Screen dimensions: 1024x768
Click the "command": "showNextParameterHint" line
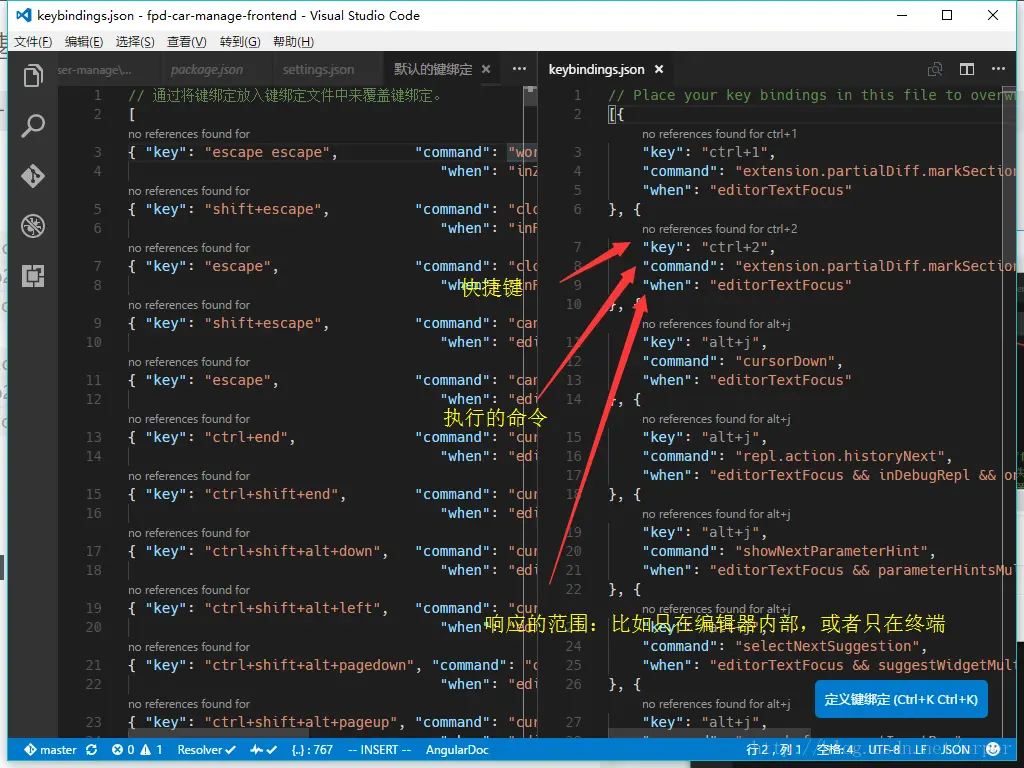[788, 551]
